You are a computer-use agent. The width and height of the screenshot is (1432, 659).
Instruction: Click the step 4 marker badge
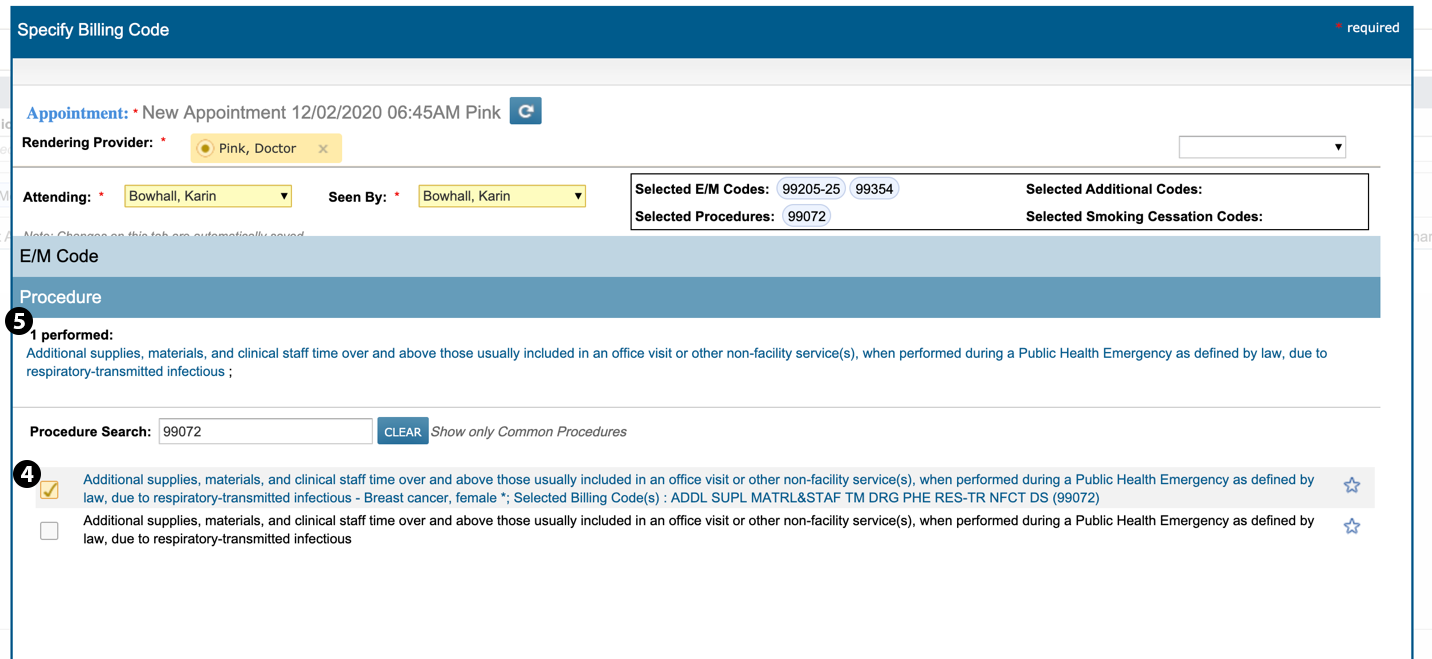[28, 474]
